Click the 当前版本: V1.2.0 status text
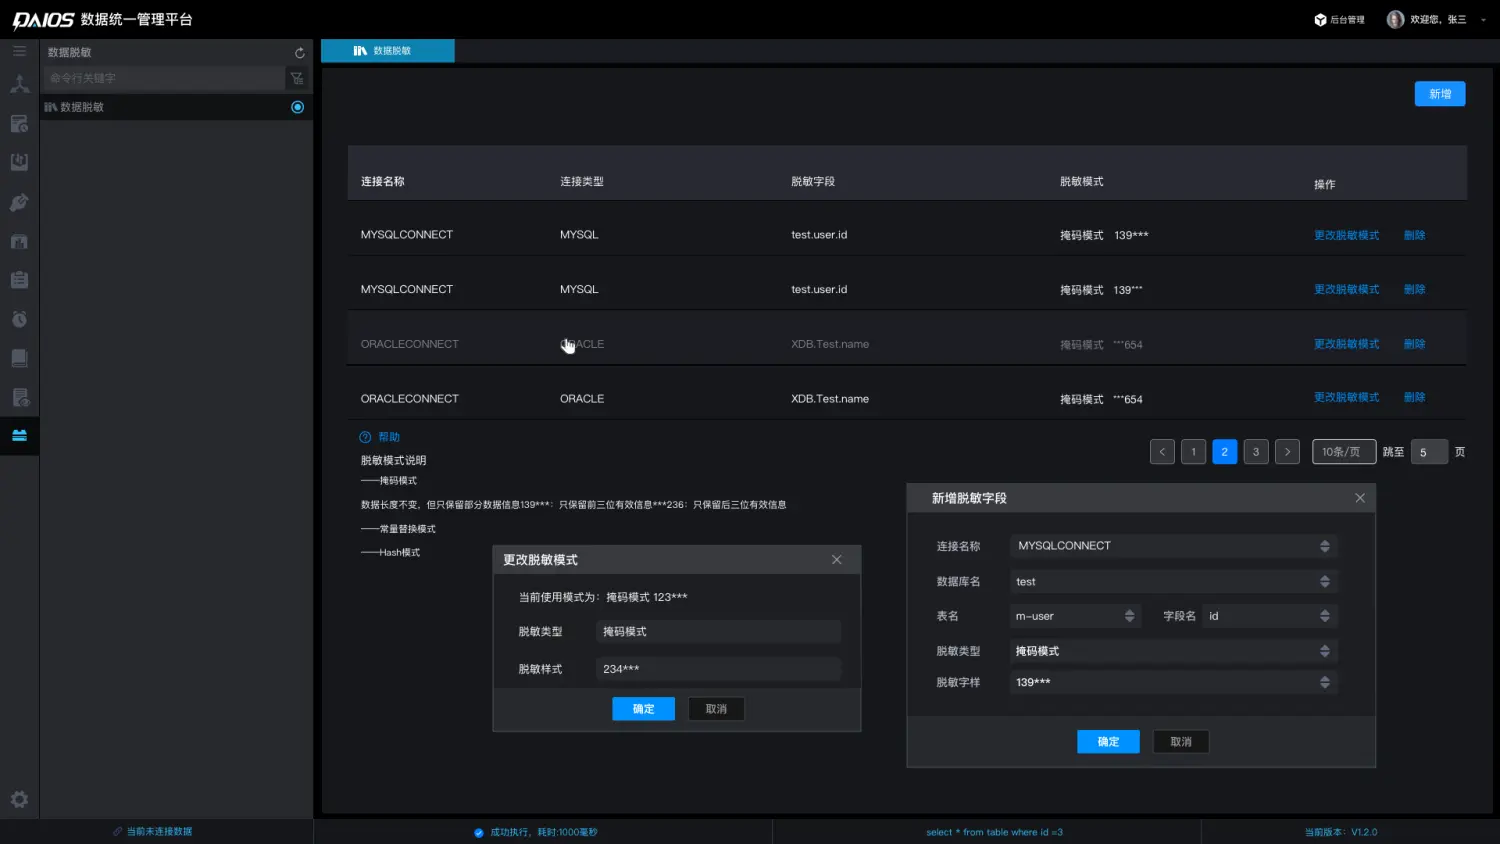Screen dimensions: 1500x844 click(x=1341, y=832)
